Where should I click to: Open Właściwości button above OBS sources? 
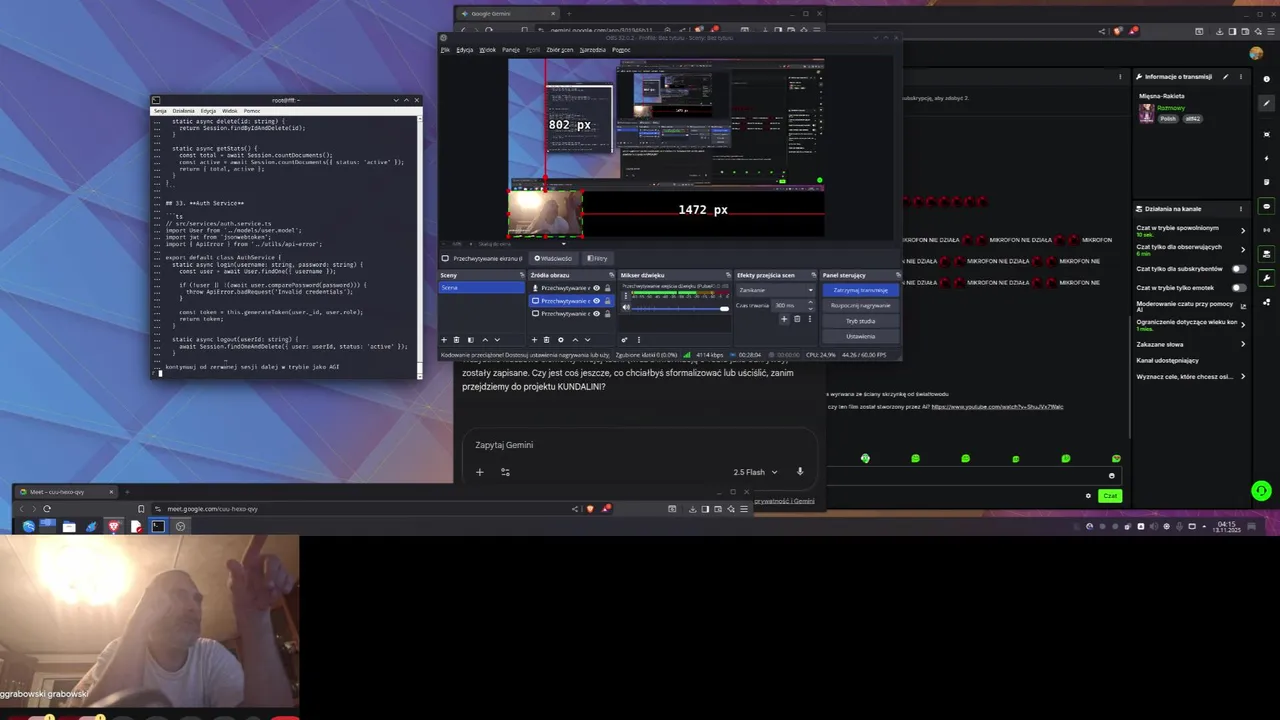coord(555,258)
